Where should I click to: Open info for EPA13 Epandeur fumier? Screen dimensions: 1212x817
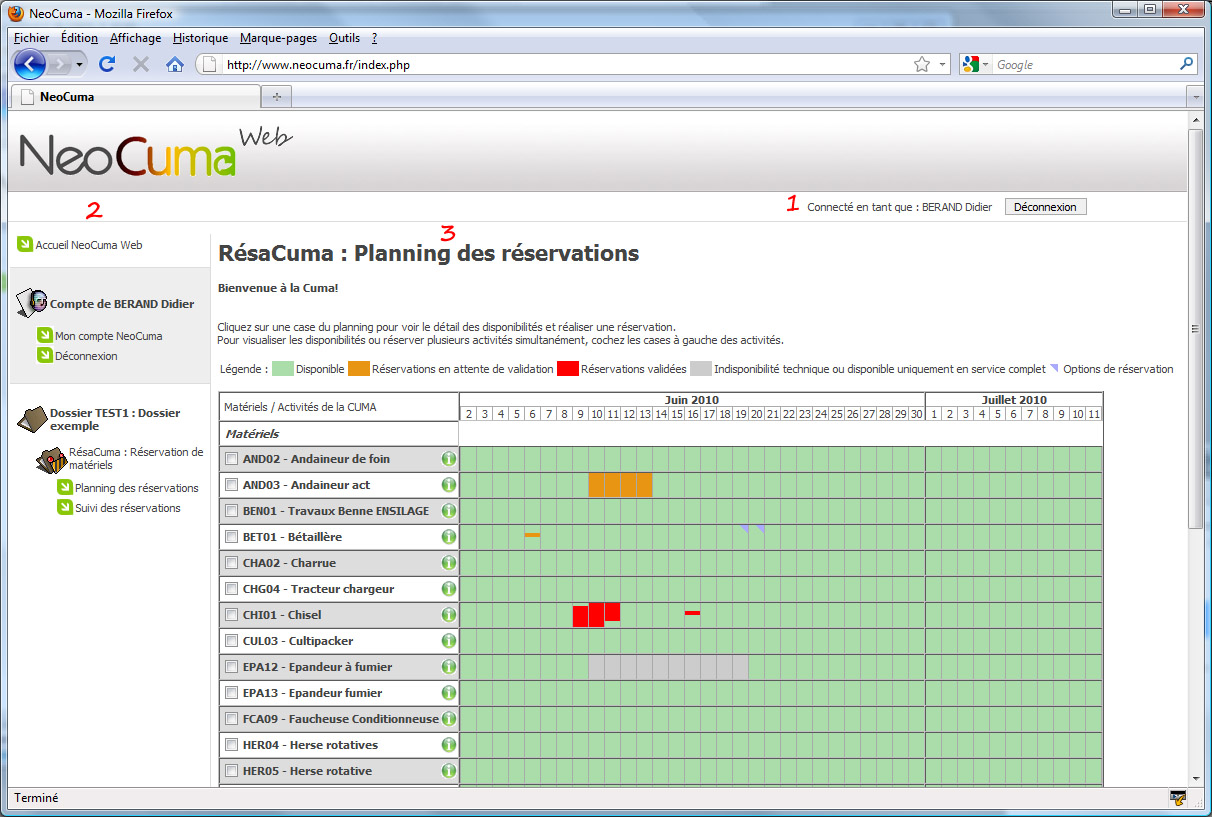tap(449, 693)
